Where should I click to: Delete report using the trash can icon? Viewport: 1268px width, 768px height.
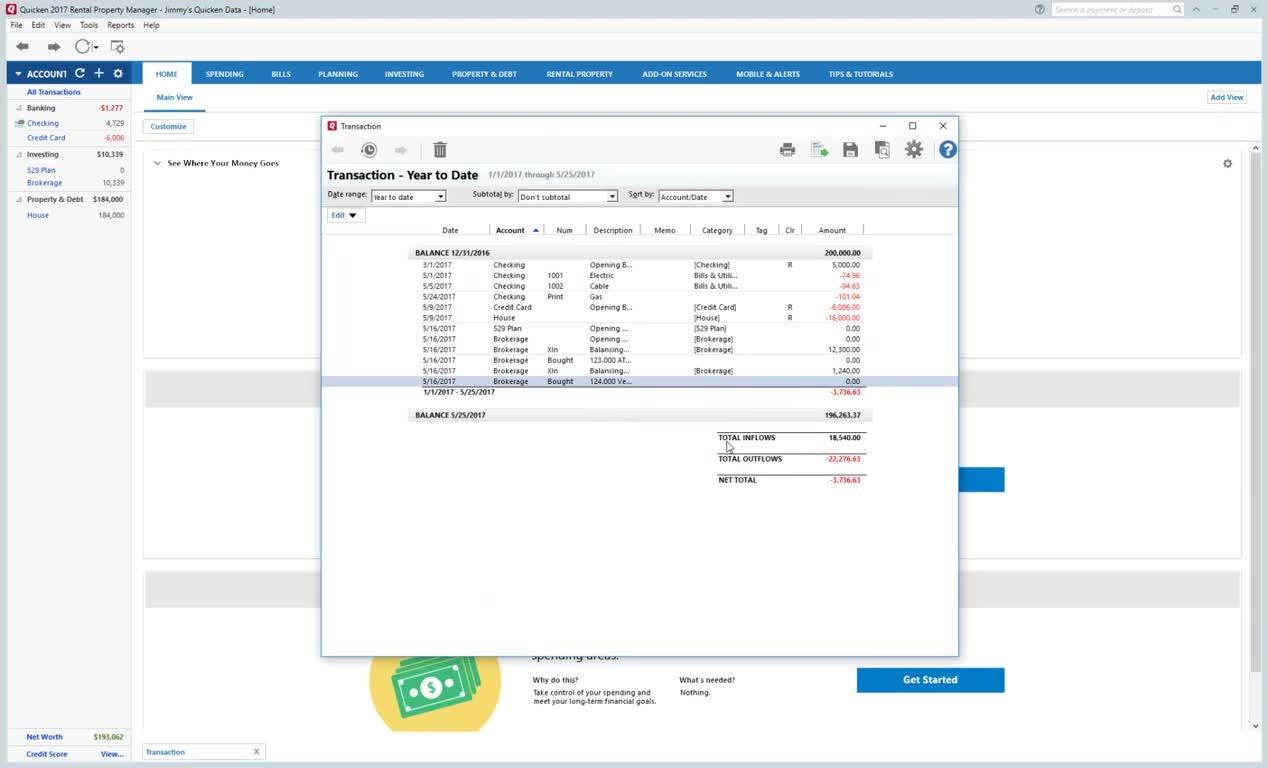440,150
